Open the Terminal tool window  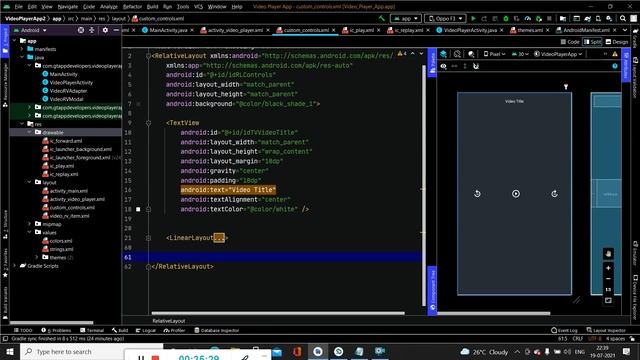click(x=92, y=330)
